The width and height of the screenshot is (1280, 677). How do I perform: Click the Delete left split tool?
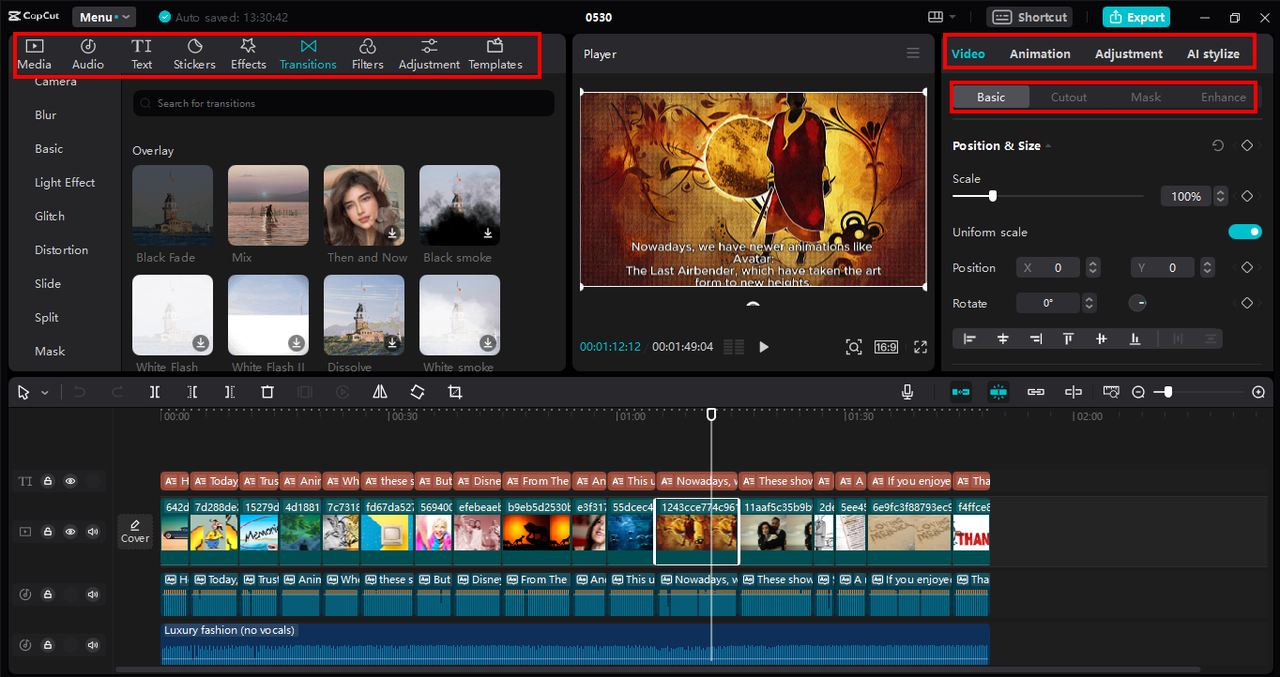tap(192, 392)
